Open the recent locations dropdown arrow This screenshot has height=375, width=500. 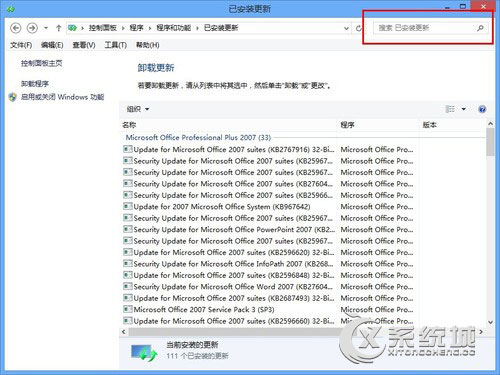coord(46,28)
